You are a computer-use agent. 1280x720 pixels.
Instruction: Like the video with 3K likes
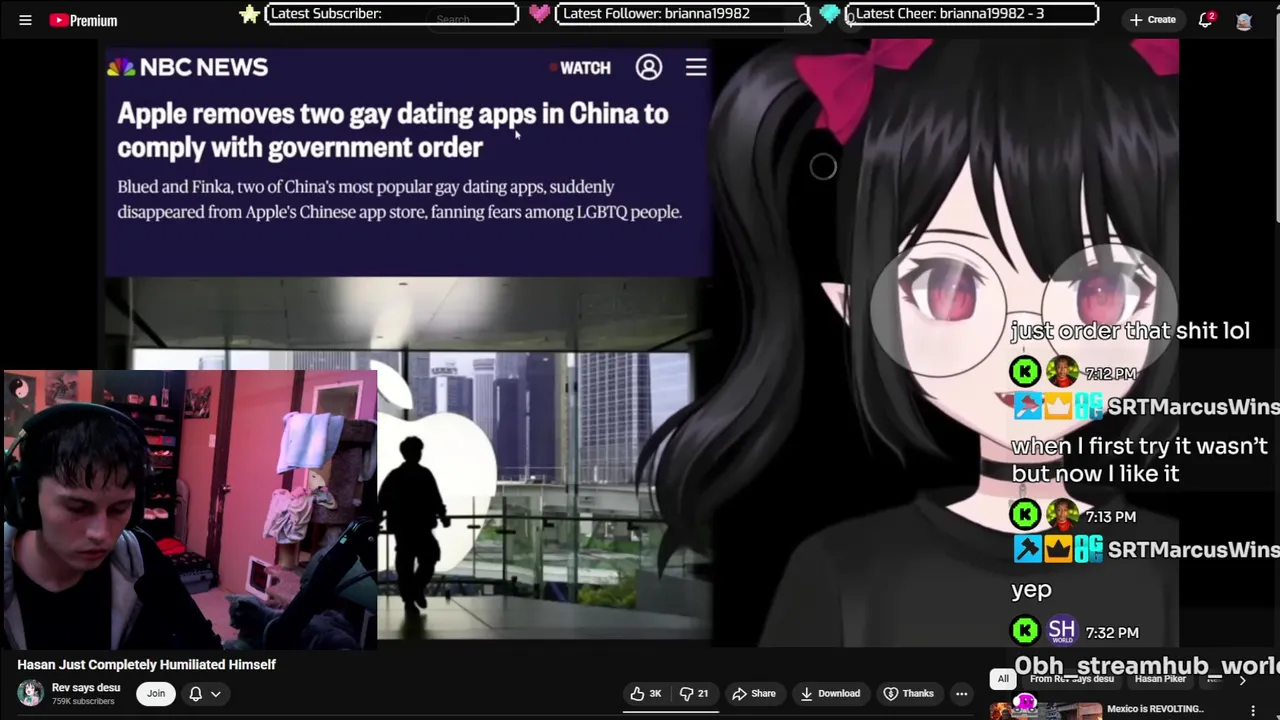645,694
